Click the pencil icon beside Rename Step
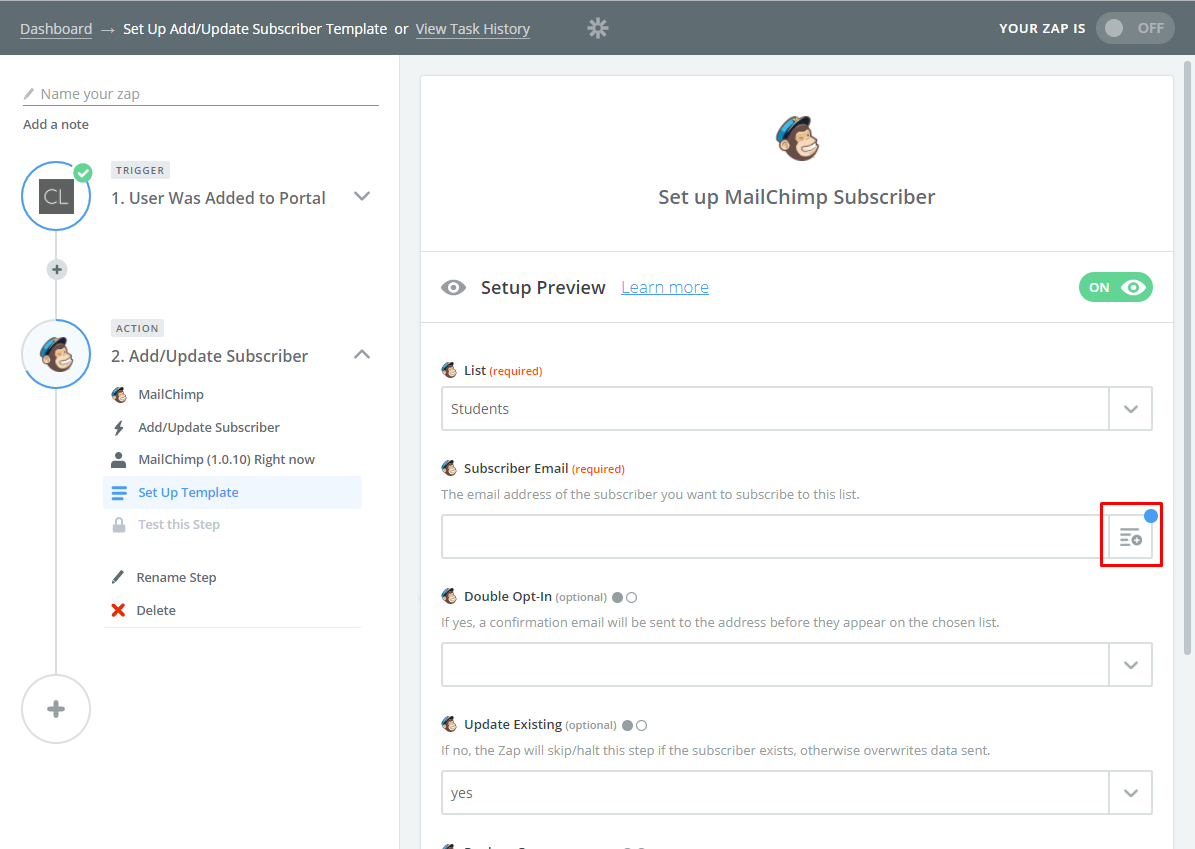 tap(117, 577)
